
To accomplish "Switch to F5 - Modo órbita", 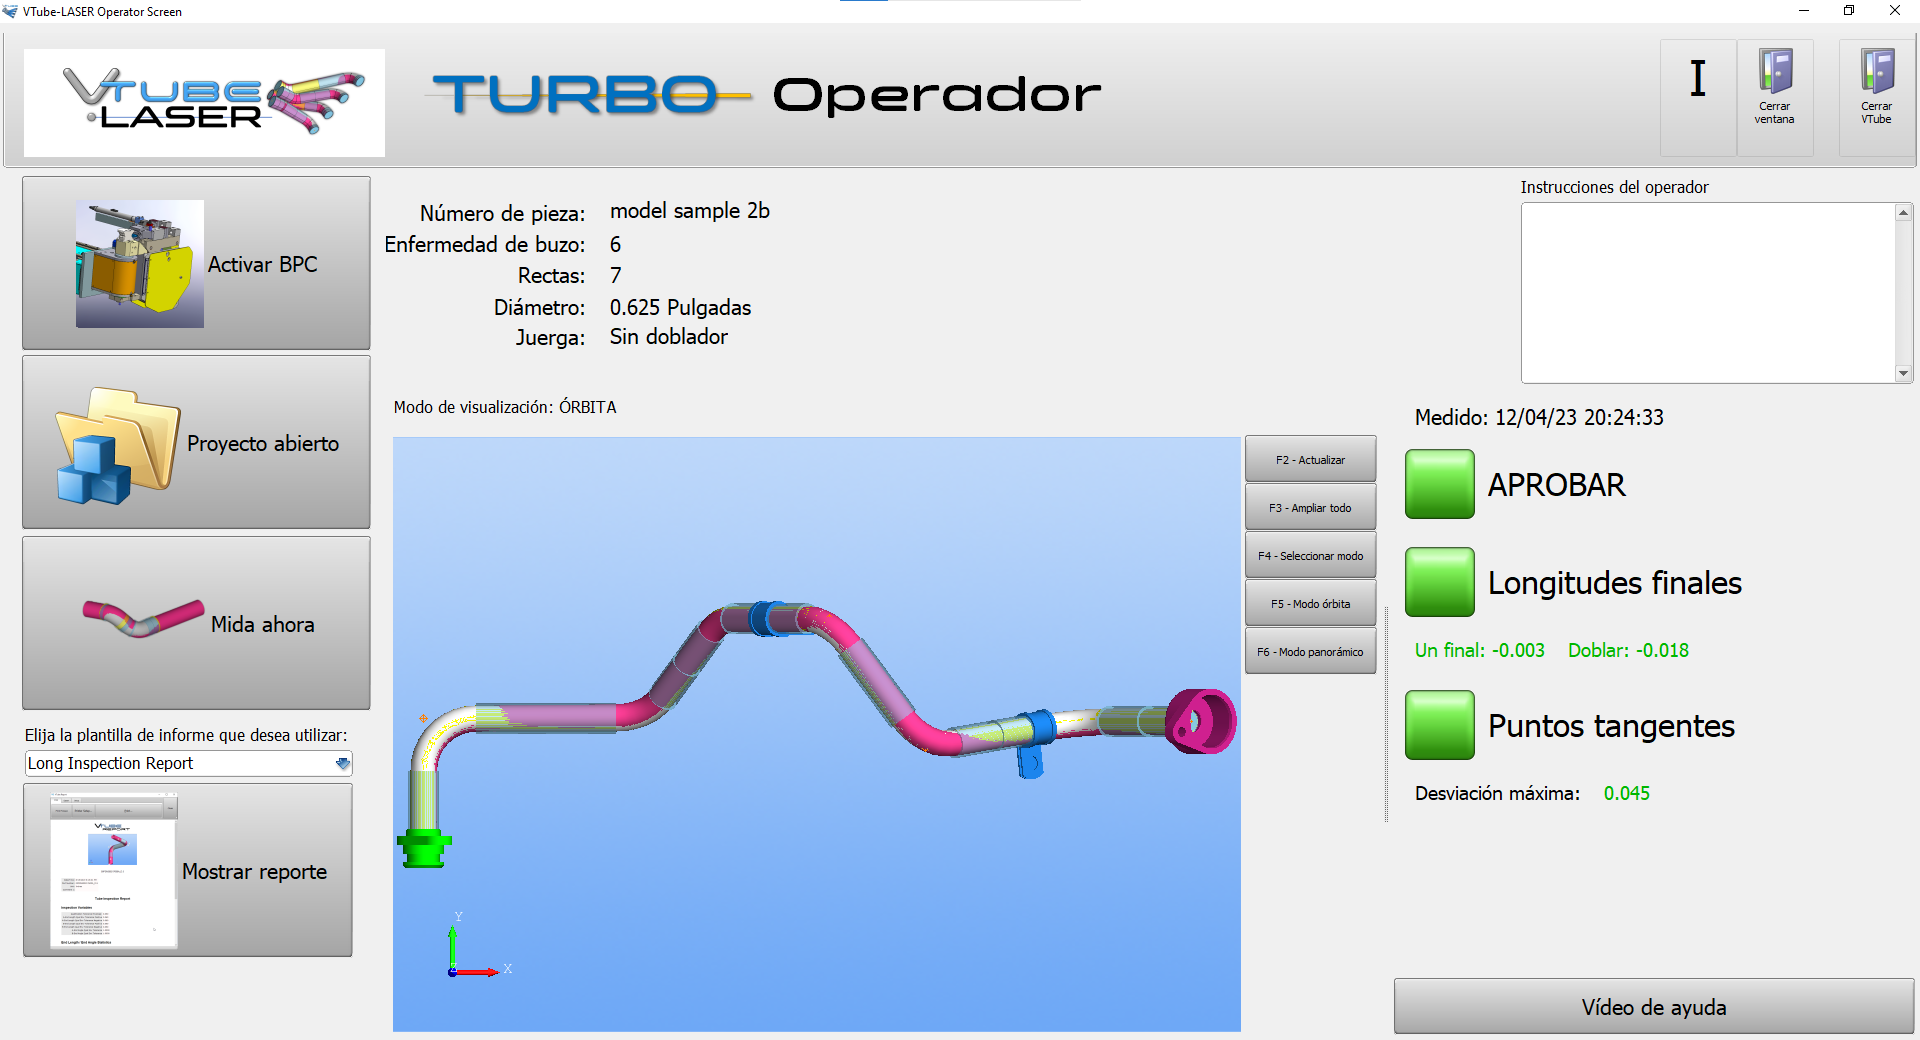I will [x=1310, y=604].
